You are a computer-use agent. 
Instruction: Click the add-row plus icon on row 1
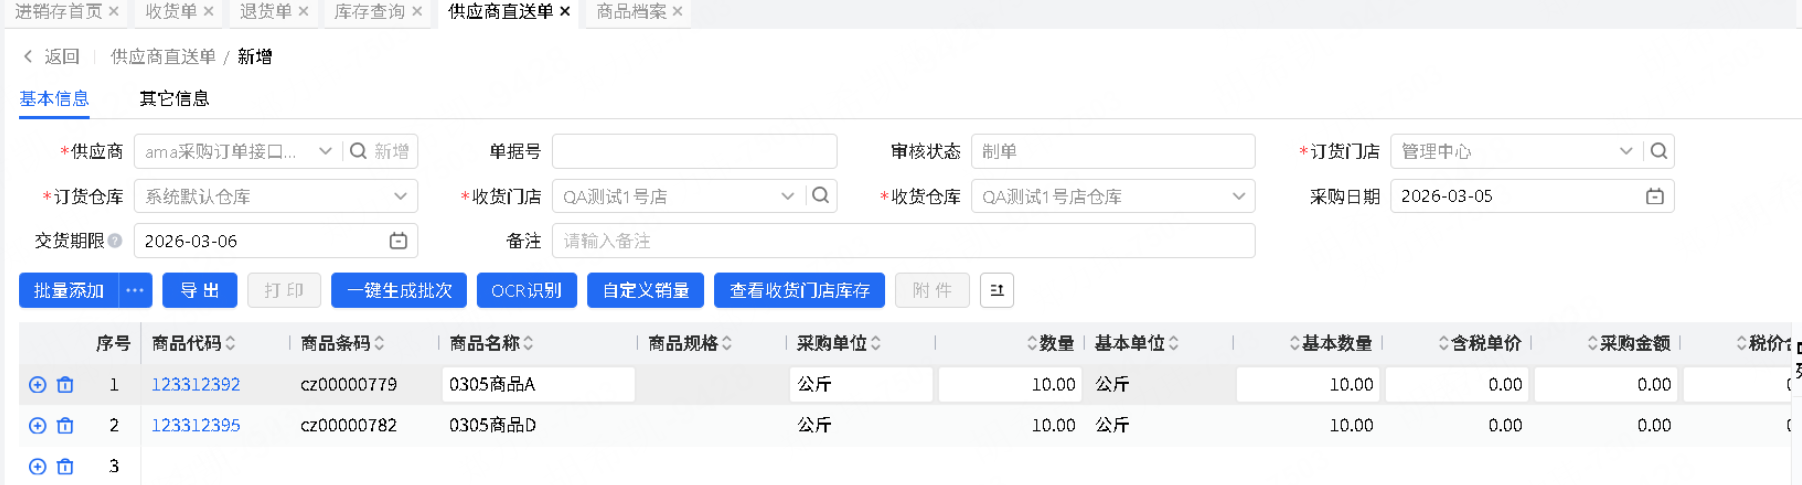click(x=38, y=385)
